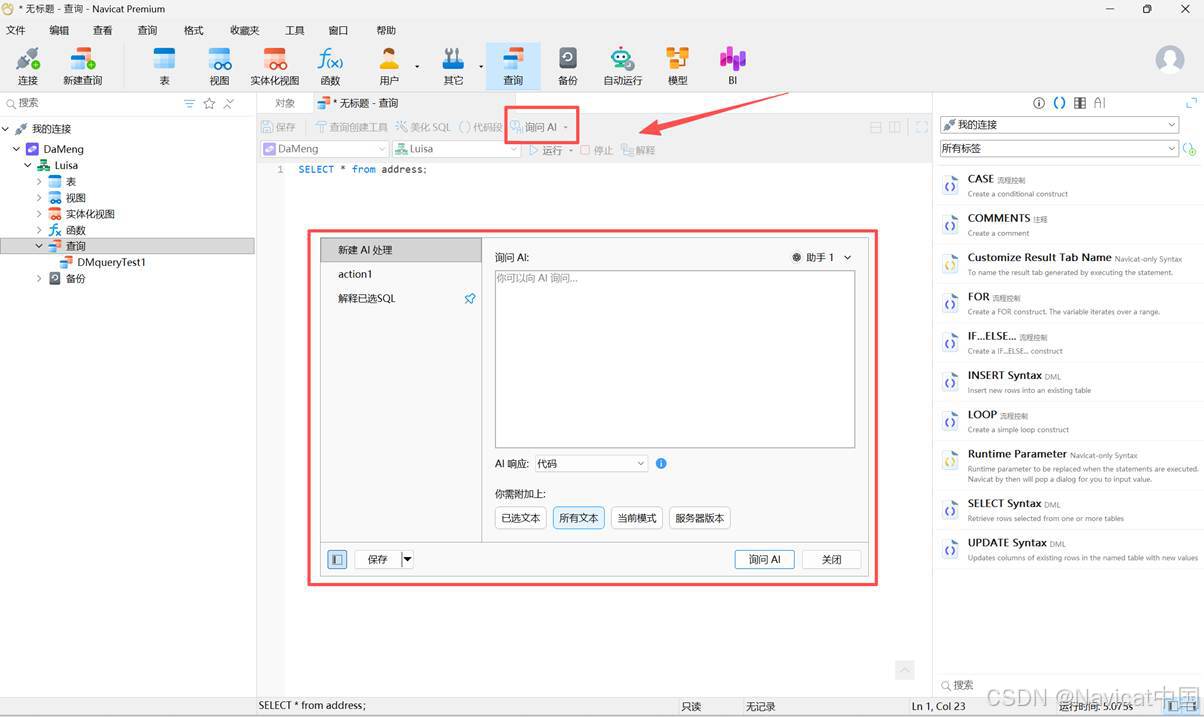Open the AI 响应 代码 dropdown
Screen dimensions: 1204x717
point(591,464)
